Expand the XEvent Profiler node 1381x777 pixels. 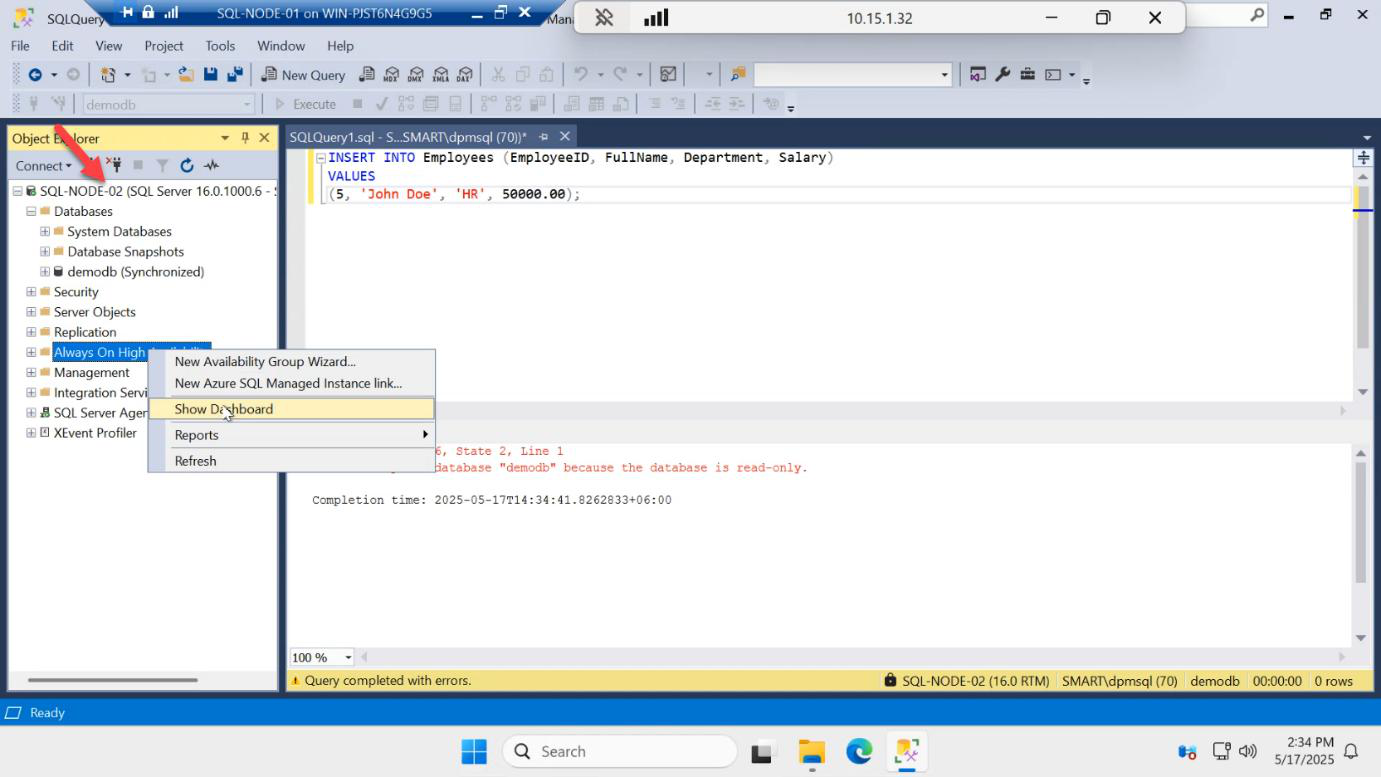coord(31,433)
